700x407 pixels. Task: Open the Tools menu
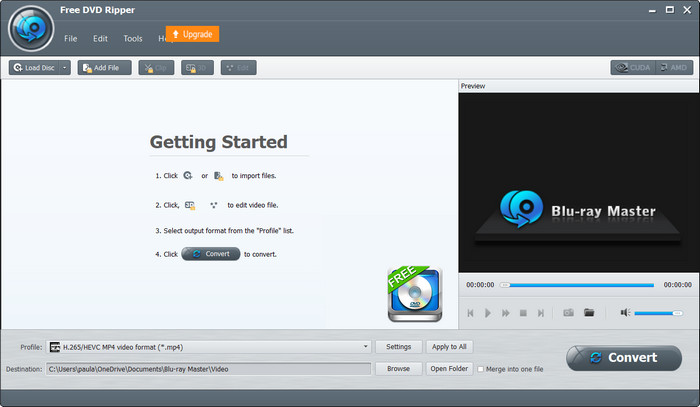coord(132,38)
